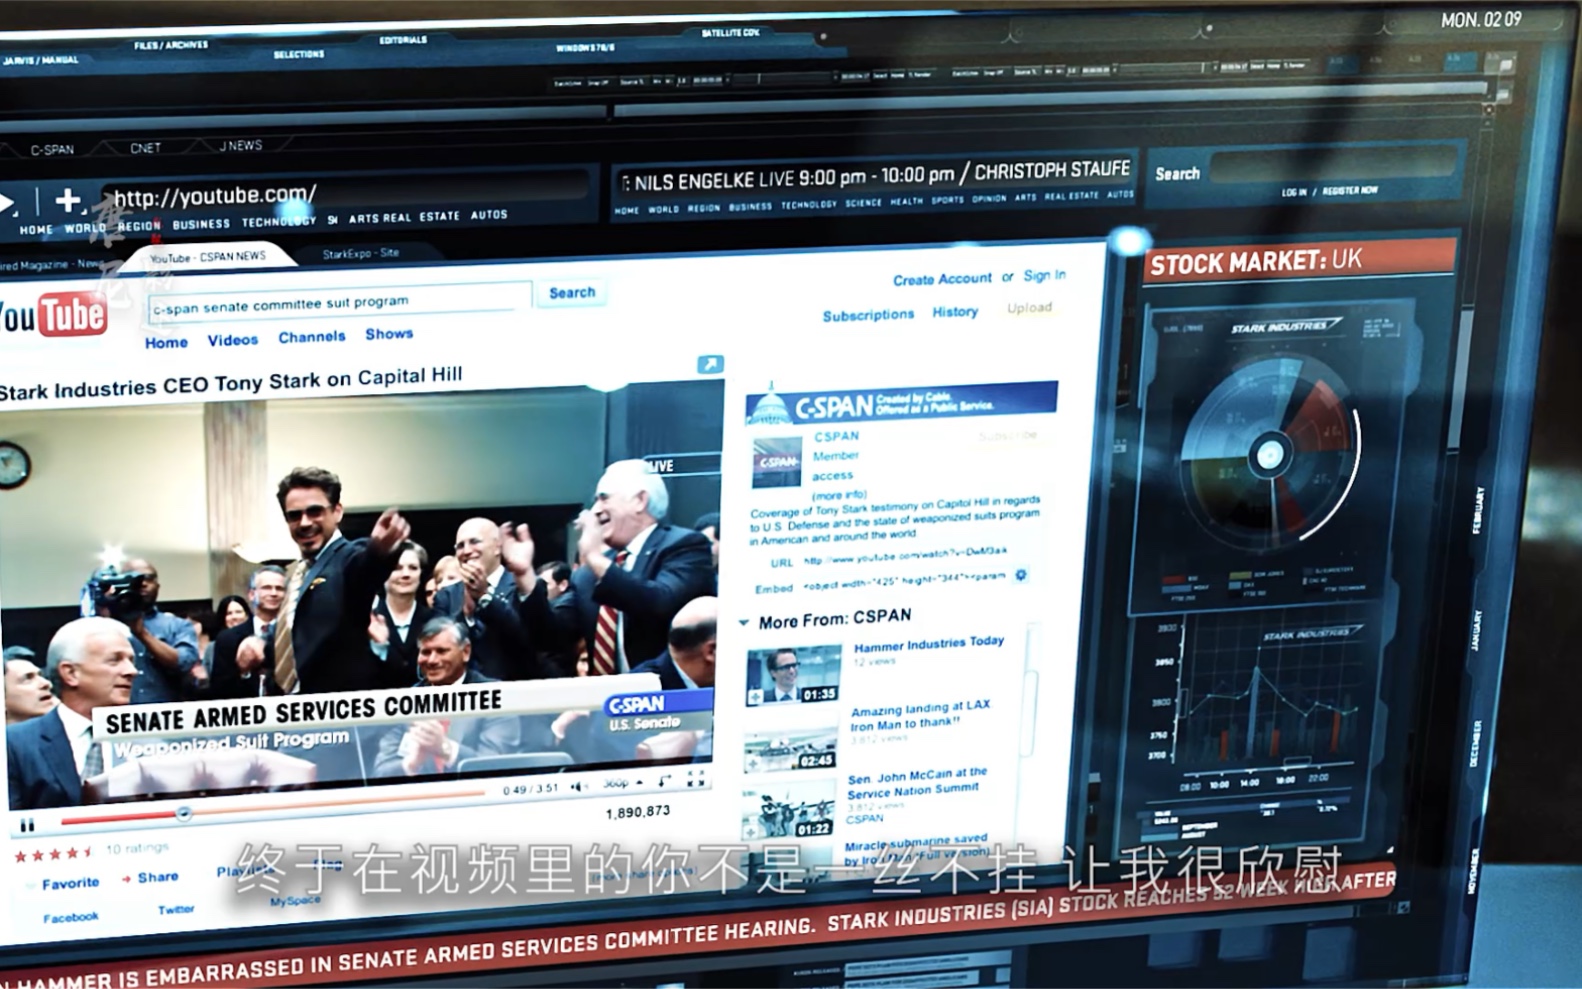Open History link
This screenshot has height=989, width=1582.
tap(955, 312)
